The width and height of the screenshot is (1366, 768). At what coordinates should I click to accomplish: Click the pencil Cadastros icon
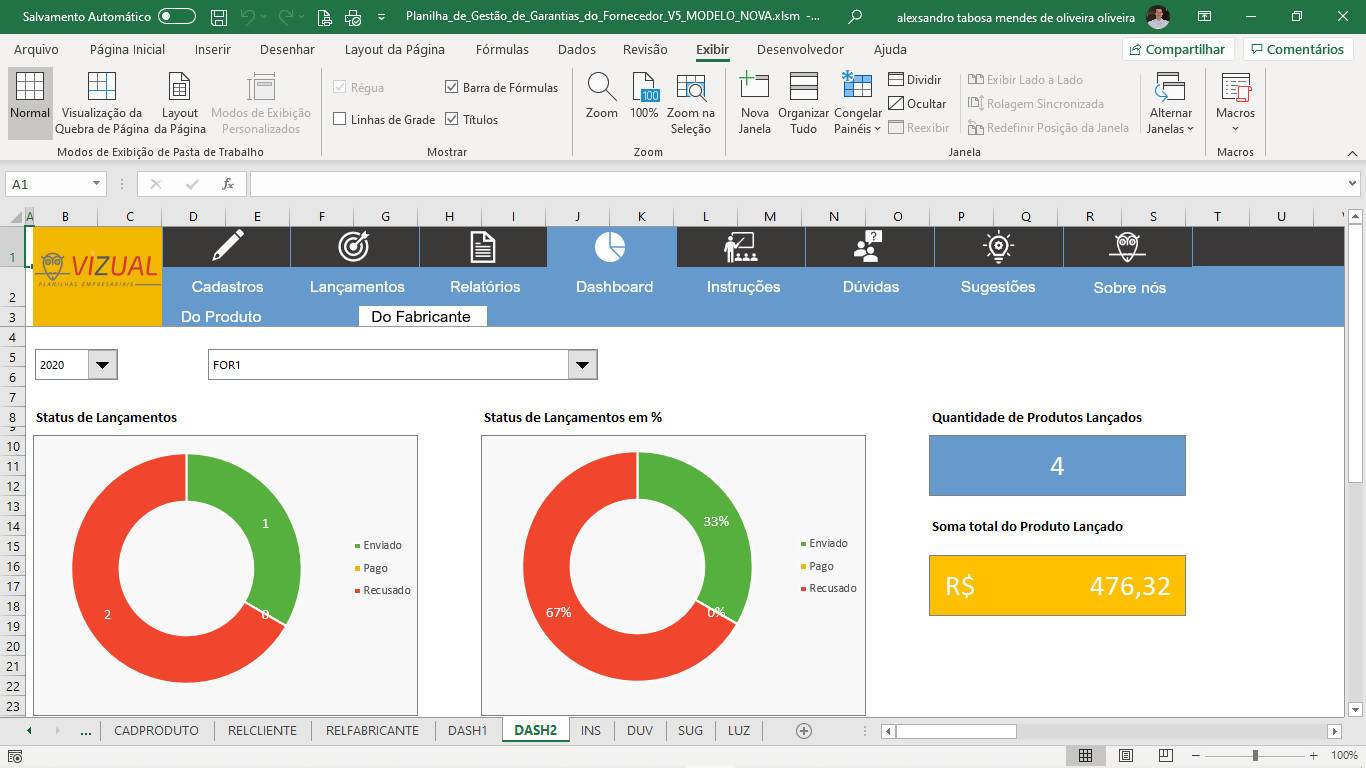(x=227, y=246)
